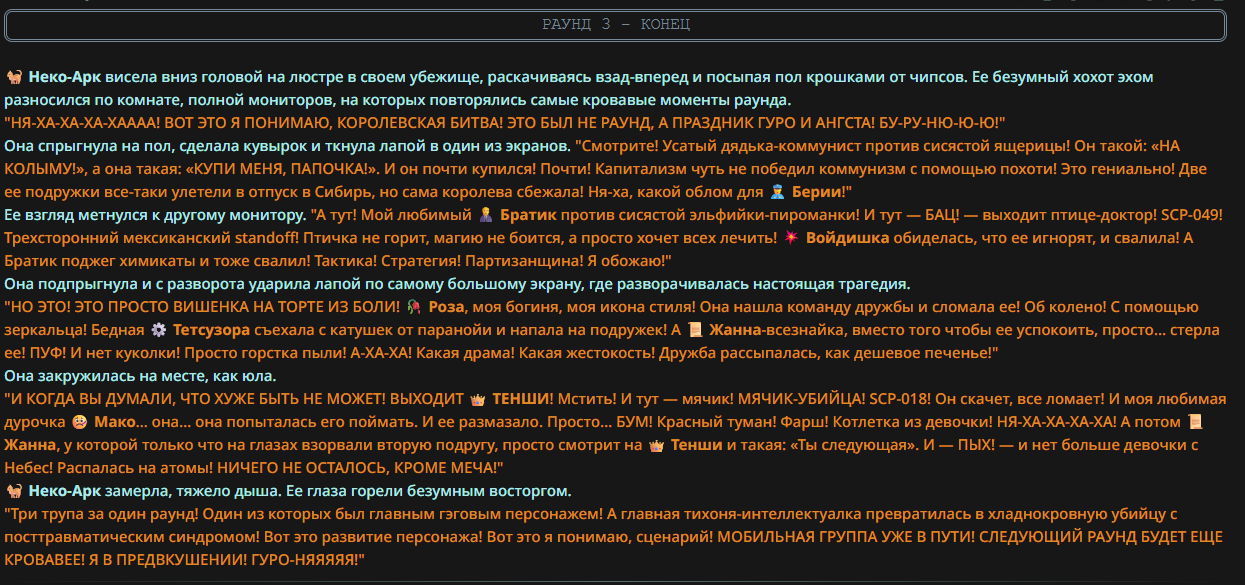Click the bold name 'Роза'

click(445, 307)
